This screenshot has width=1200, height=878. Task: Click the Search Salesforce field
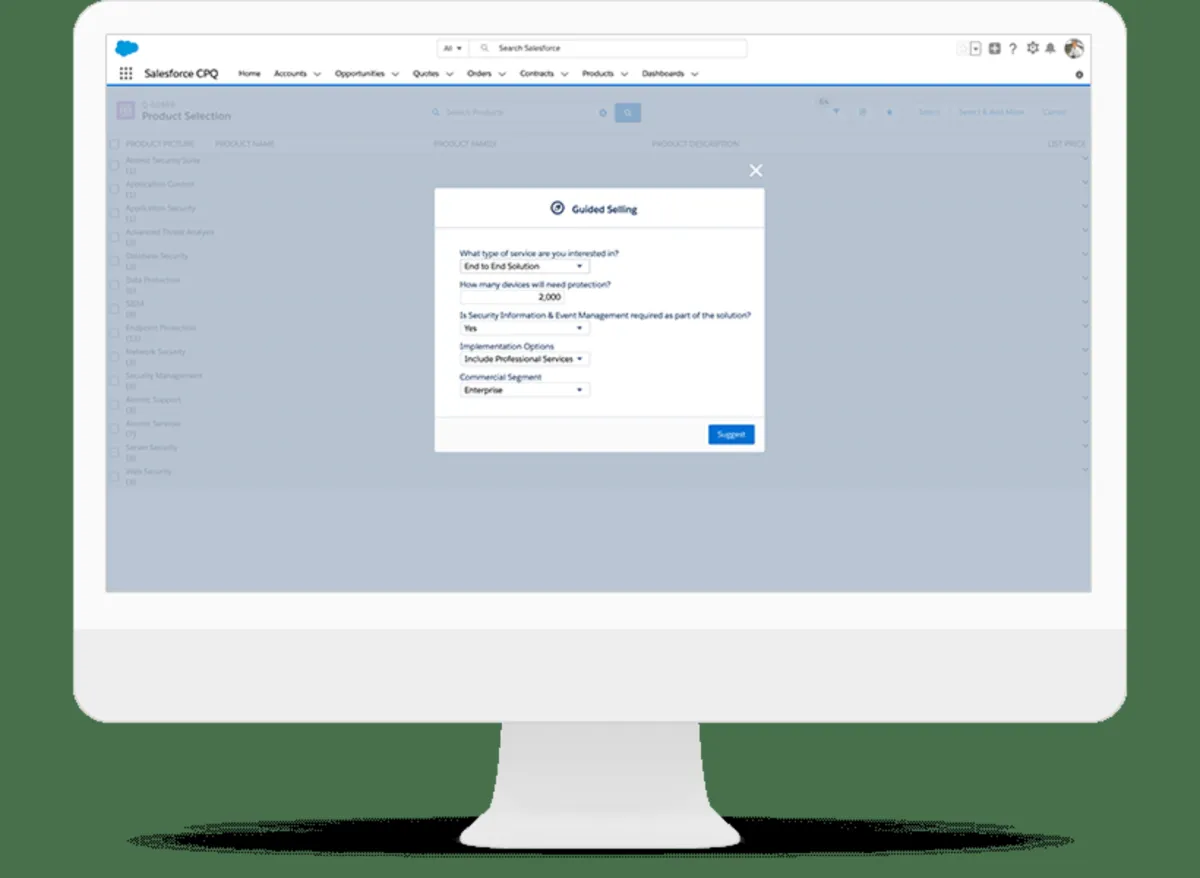coord(608,48)
